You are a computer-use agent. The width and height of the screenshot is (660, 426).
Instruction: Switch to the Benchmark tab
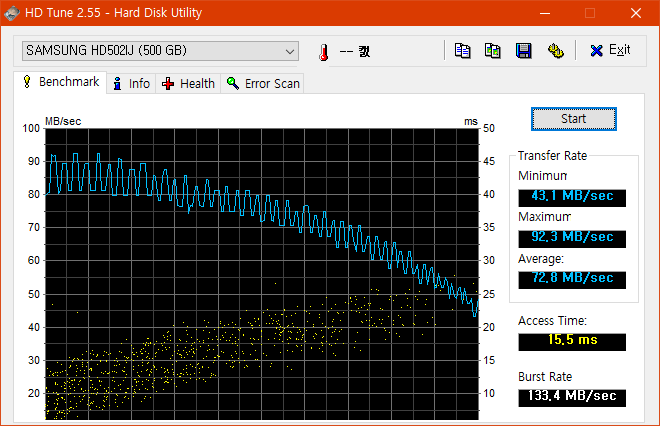[x=60, y=82]
